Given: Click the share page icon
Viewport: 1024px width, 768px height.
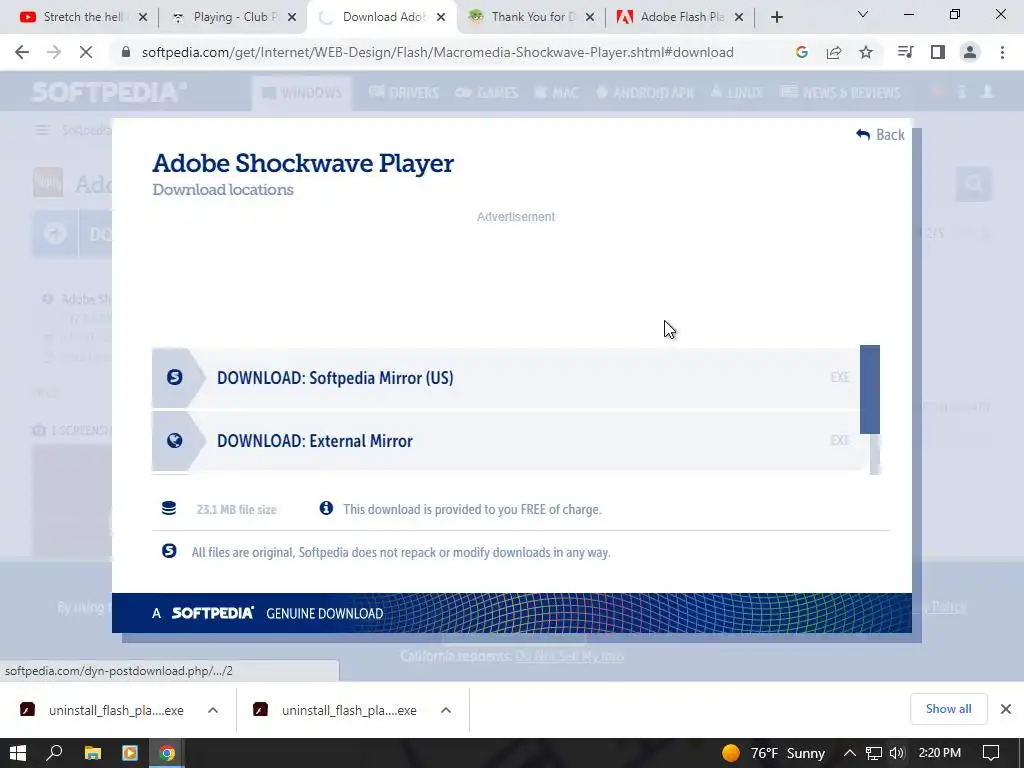Looking at the screenshot, I should point(833,52).
